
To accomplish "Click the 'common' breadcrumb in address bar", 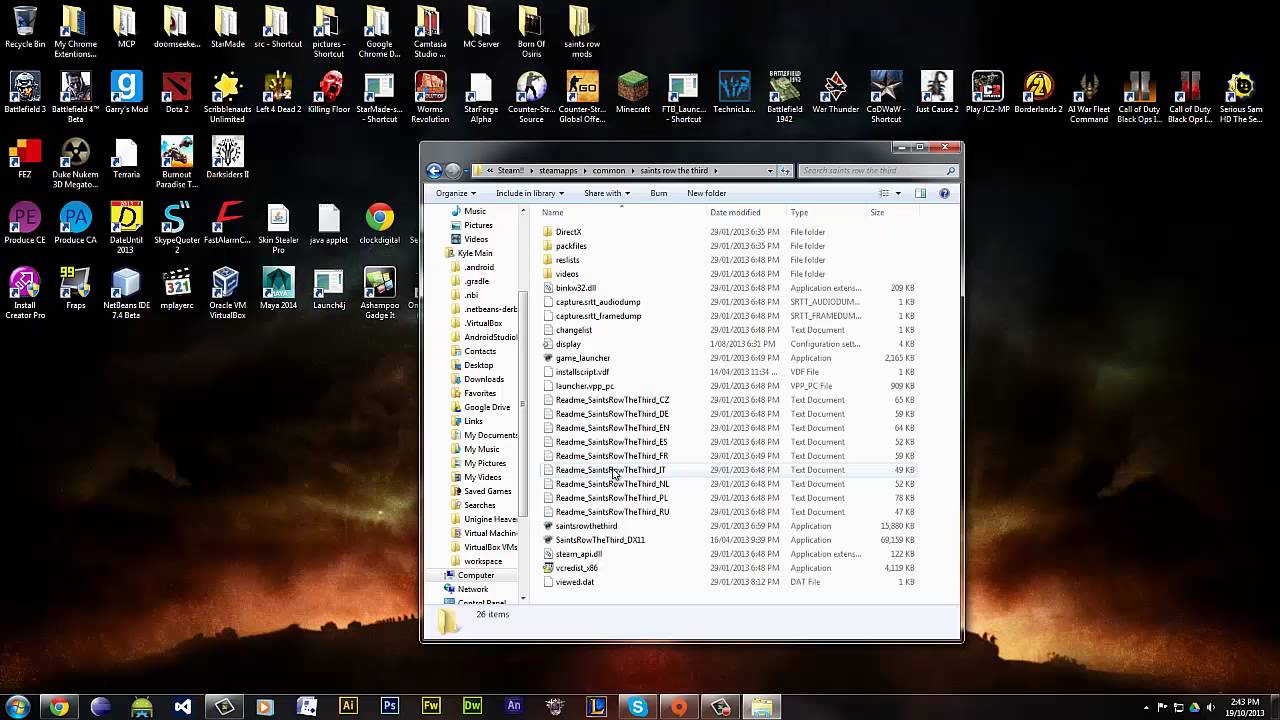I will click(x=608, y=171).
